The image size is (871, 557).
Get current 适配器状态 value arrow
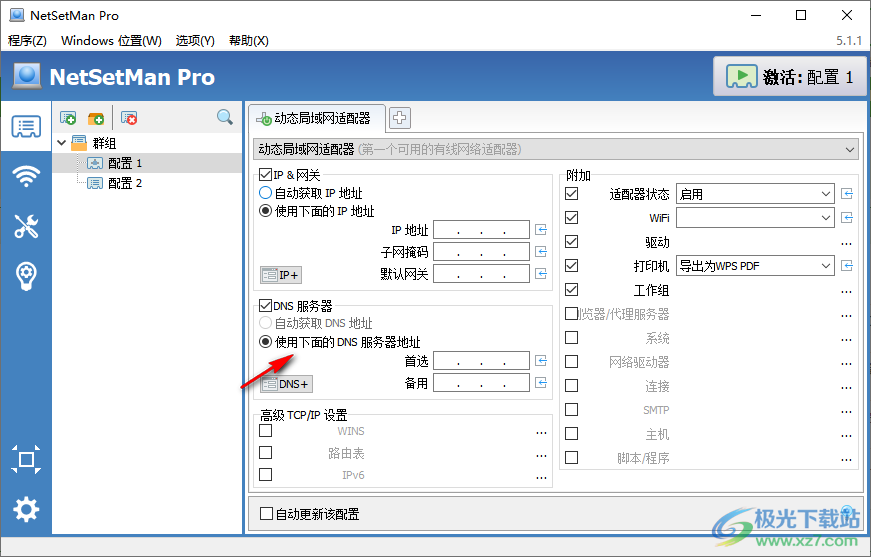coord(847,193)
